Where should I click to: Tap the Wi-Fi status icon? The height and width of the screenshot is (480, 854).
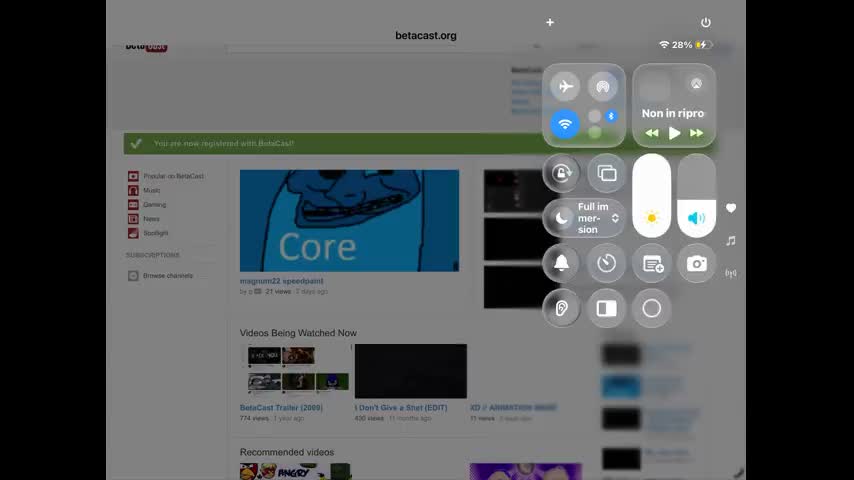point(664,45)
